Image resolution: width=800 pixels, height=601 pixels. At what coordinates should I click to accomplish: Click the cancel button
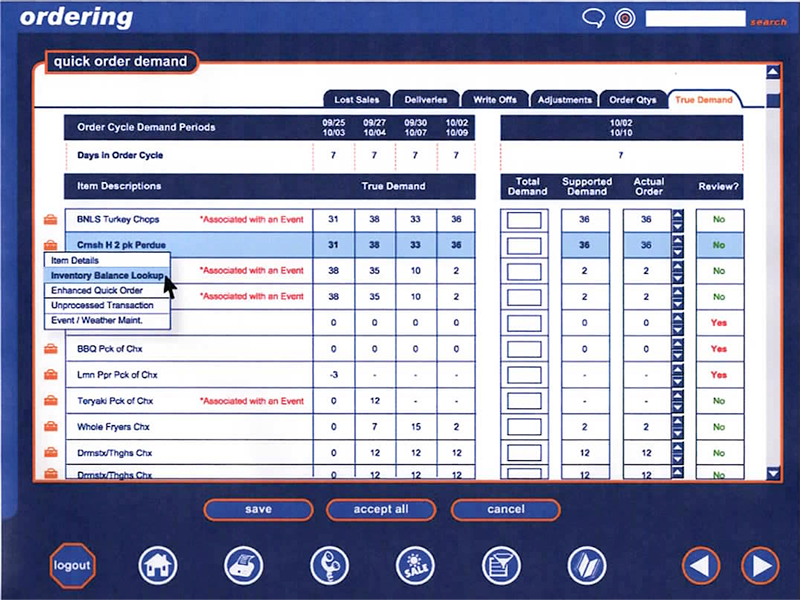[506, 510]
